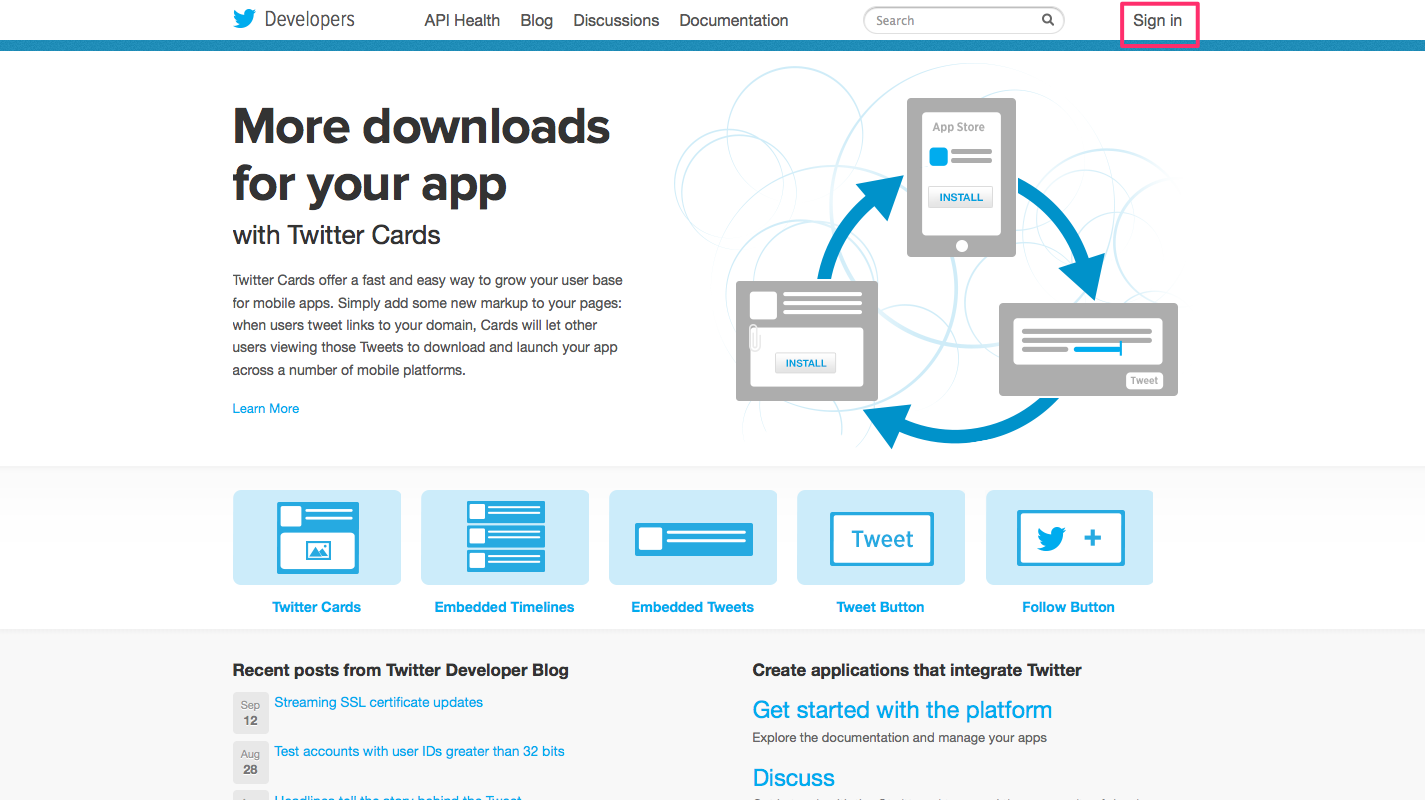Image resolution: width=1425 pixels, height=800 pixels.
Task: Open the Embedded Timelines text link
Action: click(505, 607)
